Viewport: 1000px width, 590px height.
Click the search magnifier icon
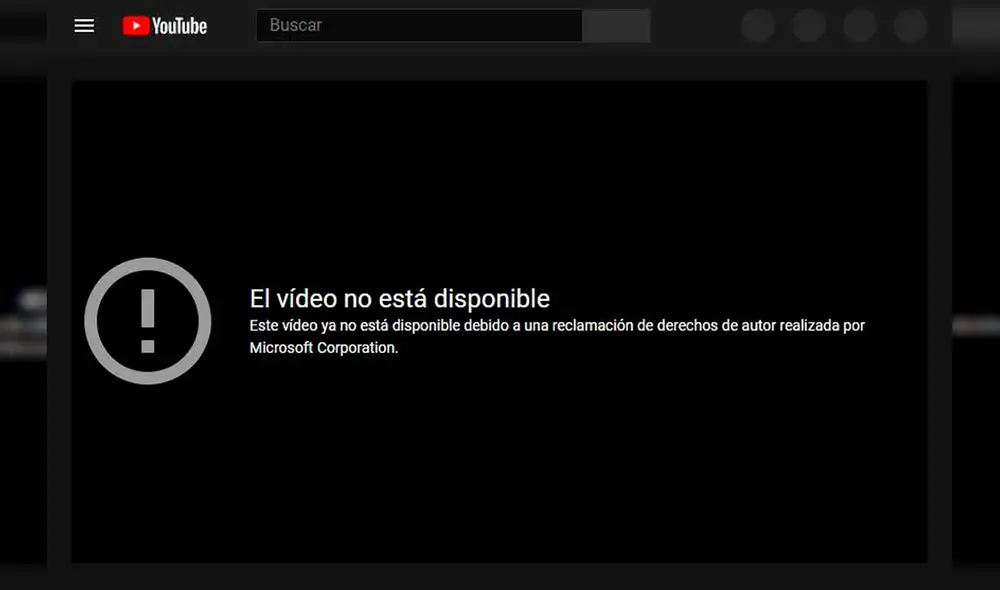[616, 25]
